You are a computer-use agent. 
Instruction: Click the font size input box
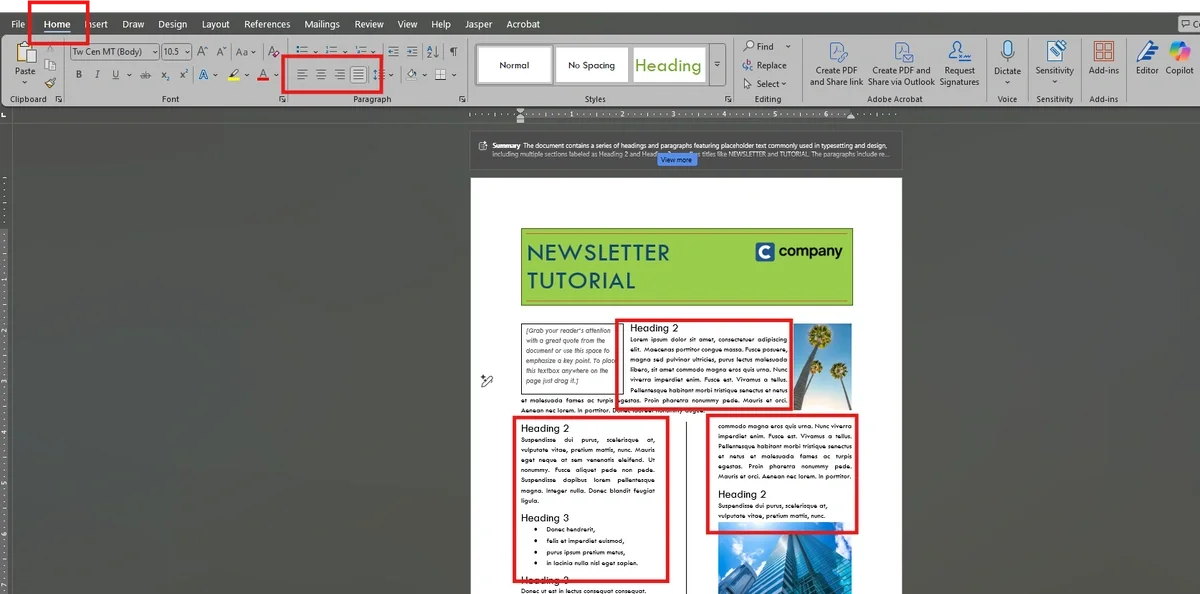pos(171,52)
